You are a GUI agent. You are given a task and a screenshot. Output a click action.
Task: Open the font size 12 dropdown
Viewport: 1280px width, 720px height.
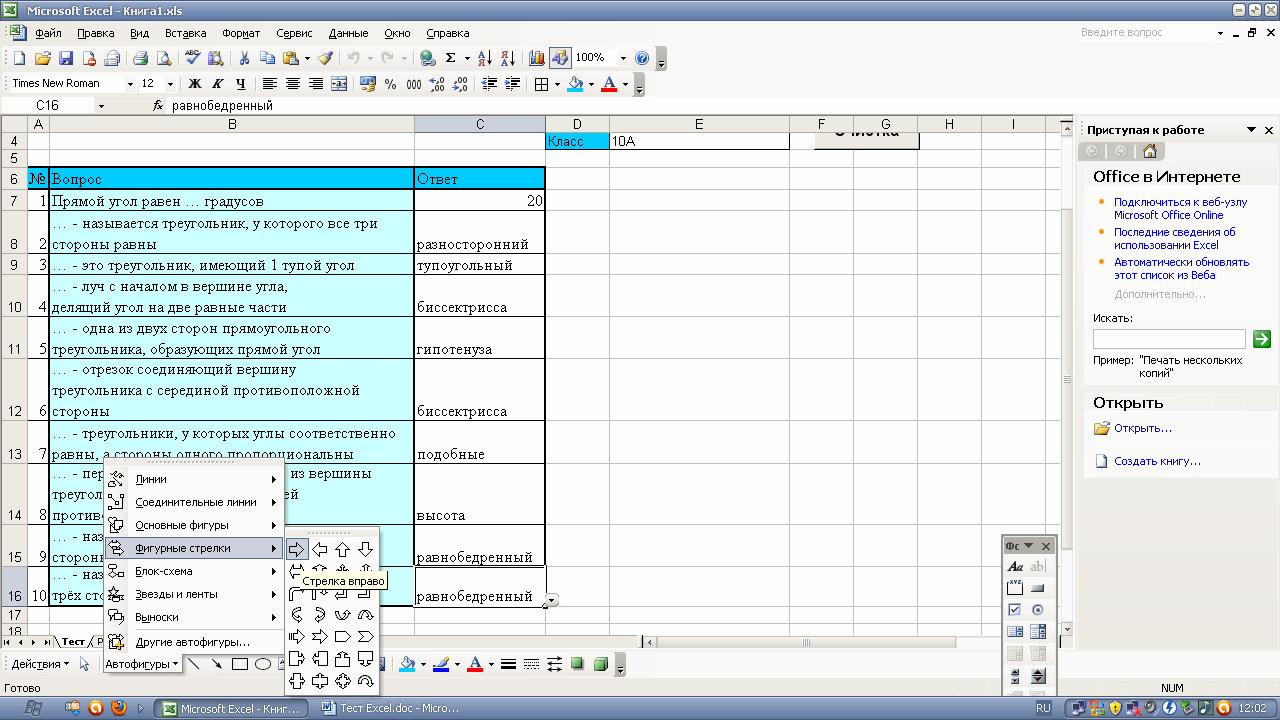tap(169, 84)
